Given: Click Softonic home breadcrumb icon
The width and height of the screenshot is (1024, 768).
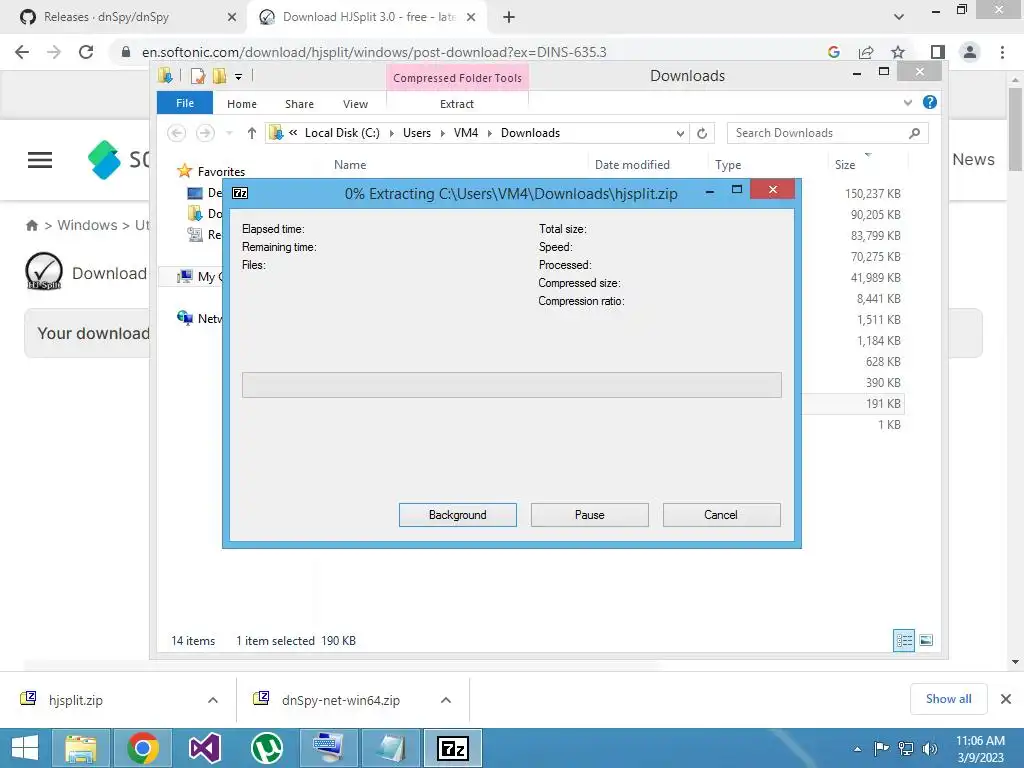Looking at the screenshot, I should coord(31,225).
